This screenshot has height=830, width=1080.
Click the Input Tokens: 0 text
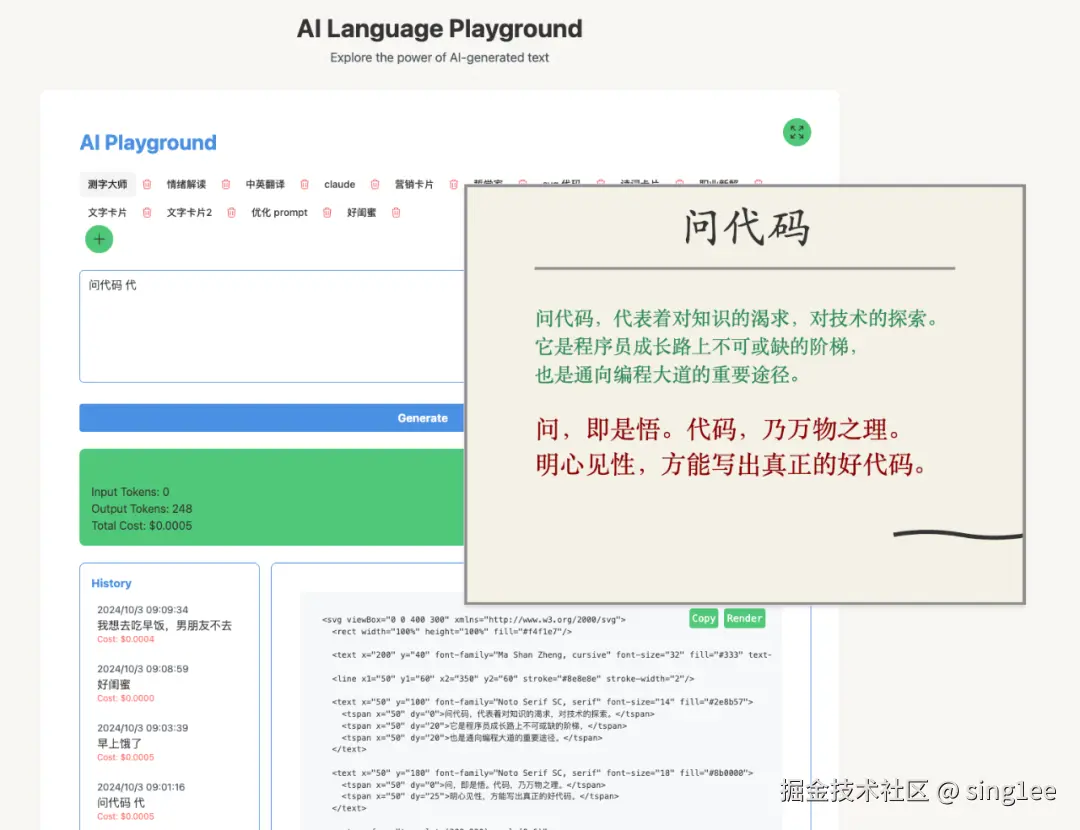click(130, 492)
